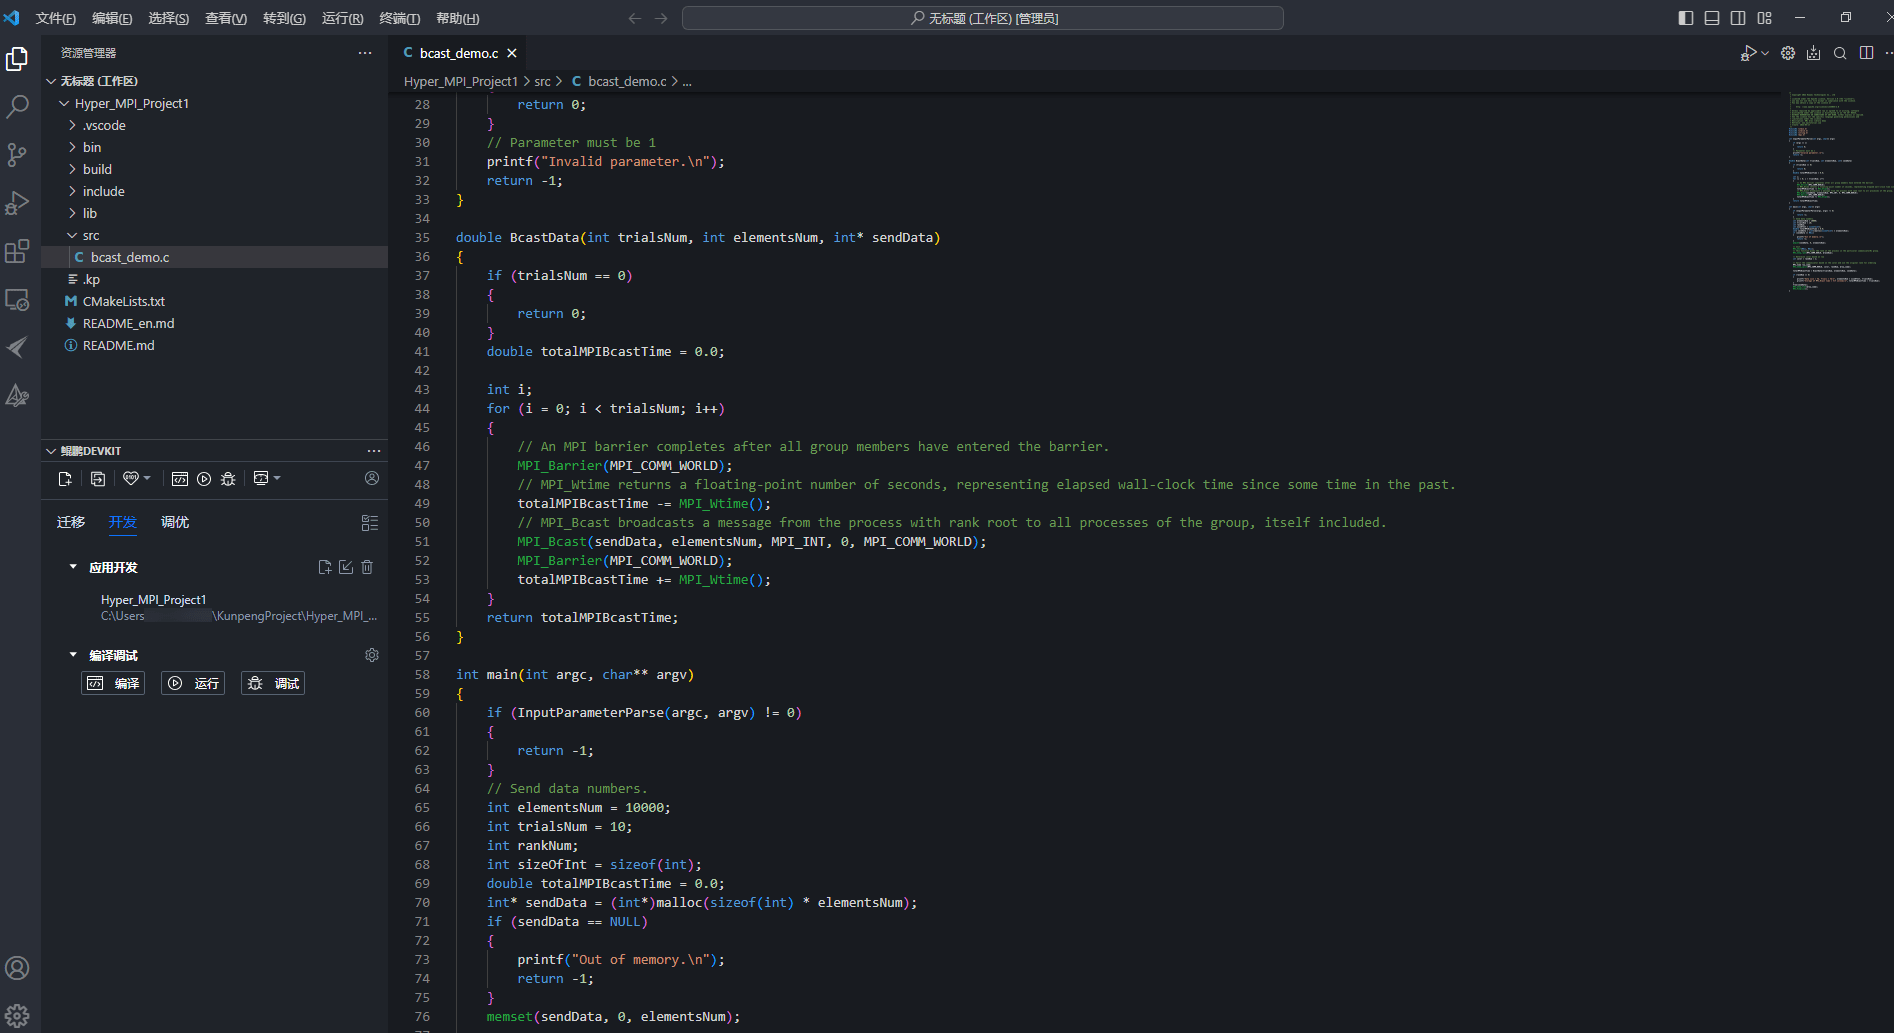Collapse the 应用开发 section
1894x1033 pixels.
(x=73, y=567)
